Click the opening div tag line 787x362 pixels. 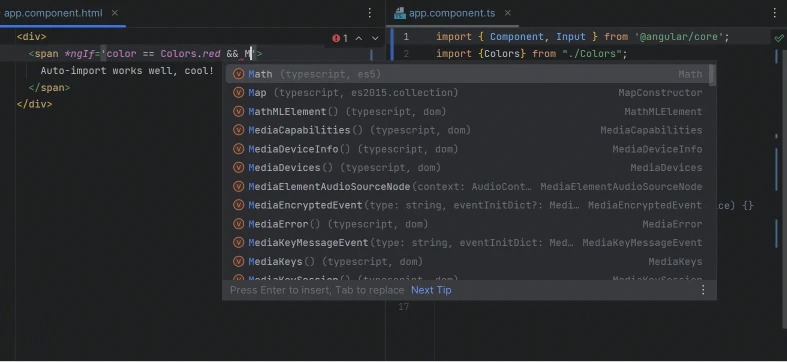(x=32, y=37)
